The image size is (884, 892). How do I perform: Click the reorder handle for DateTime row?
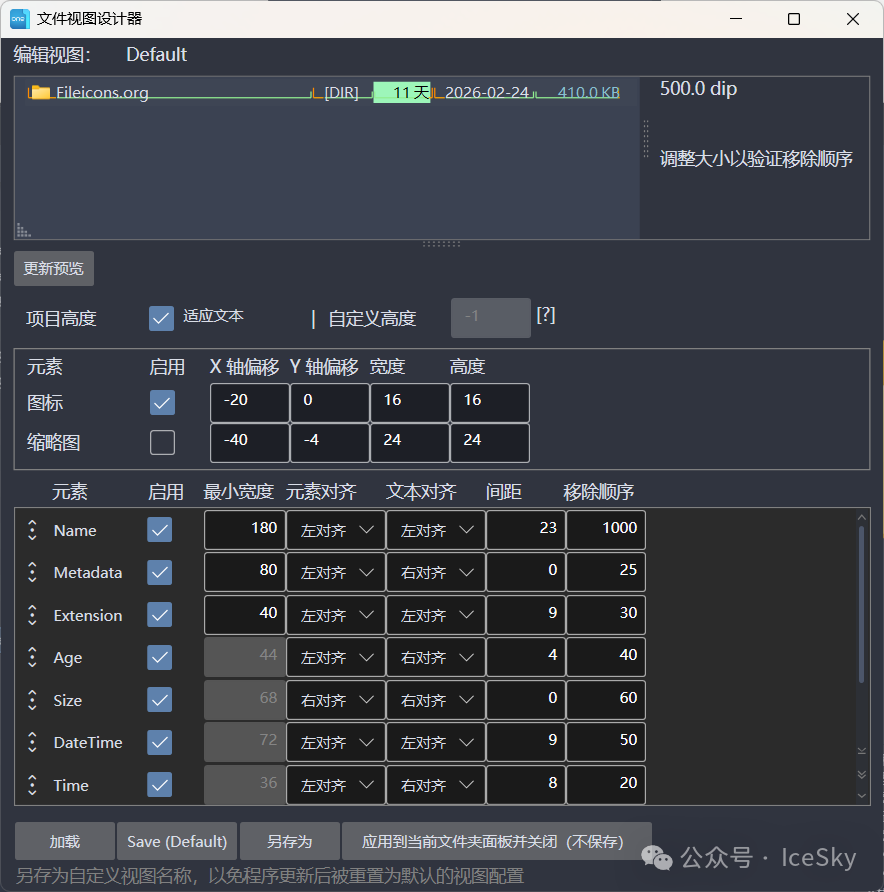pyautogui.click(x=32, y=743)
